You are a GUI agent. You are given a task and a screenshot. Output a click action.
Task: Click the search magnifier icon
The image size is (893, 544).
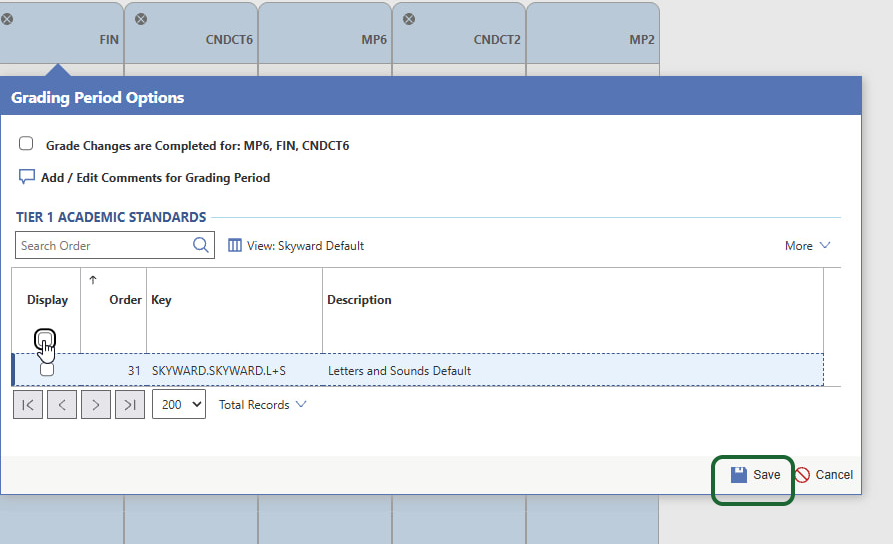(x=200, y=245)
